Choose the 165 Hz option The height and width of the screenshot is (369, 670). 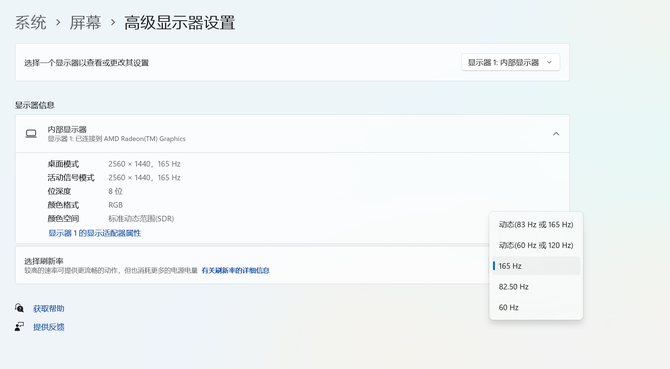pyautogui.click(x=536, y=266)
